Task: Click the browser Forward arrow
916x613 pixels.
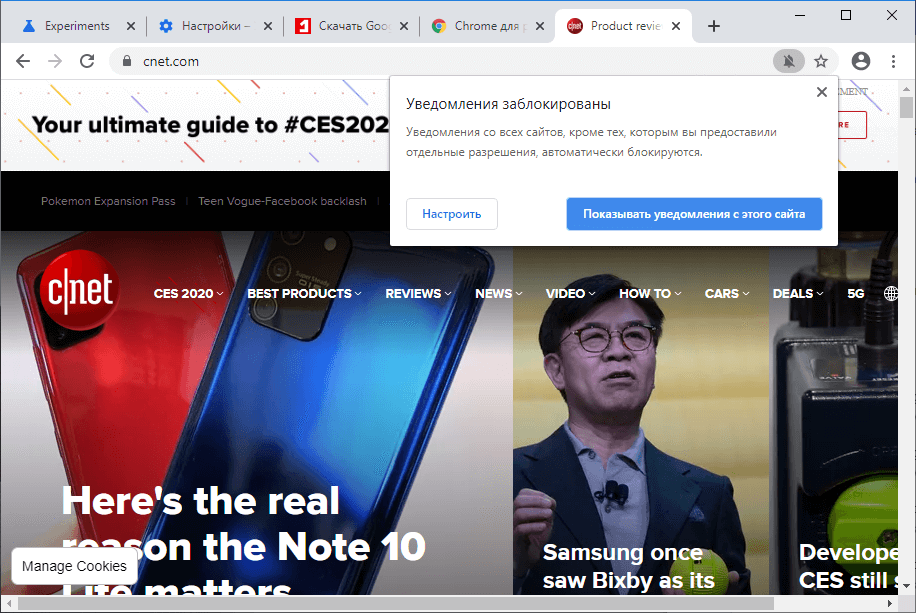Action: (55, 61)
